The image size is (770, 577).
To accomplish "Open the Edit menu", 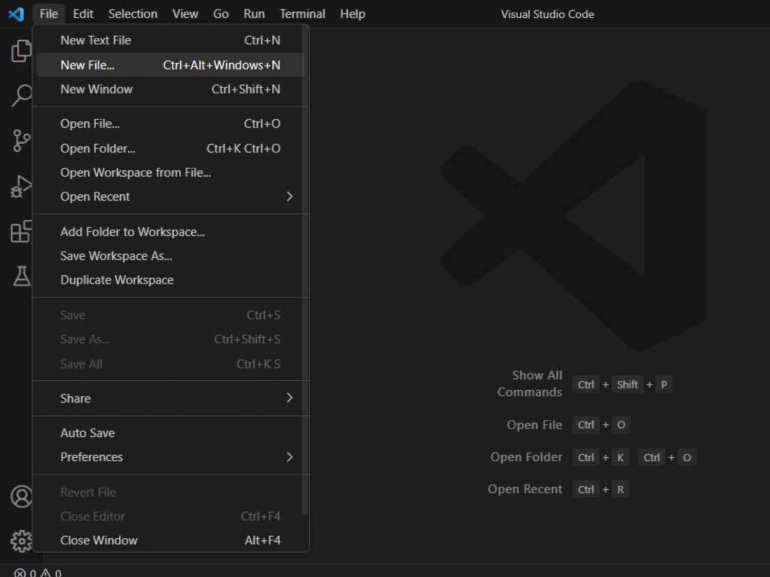I will 83,14.
